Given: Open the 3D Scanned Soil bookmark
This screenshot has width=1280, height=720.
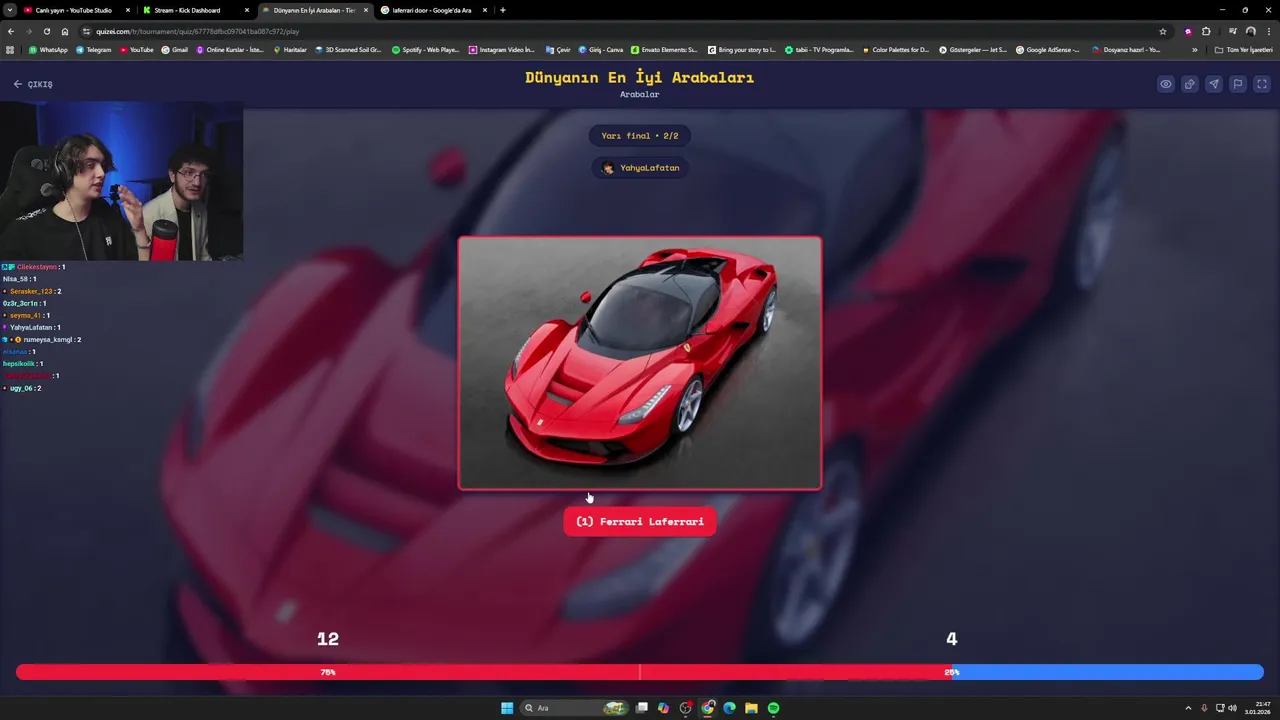Looking at the screenshot, I should click(348, 49).
